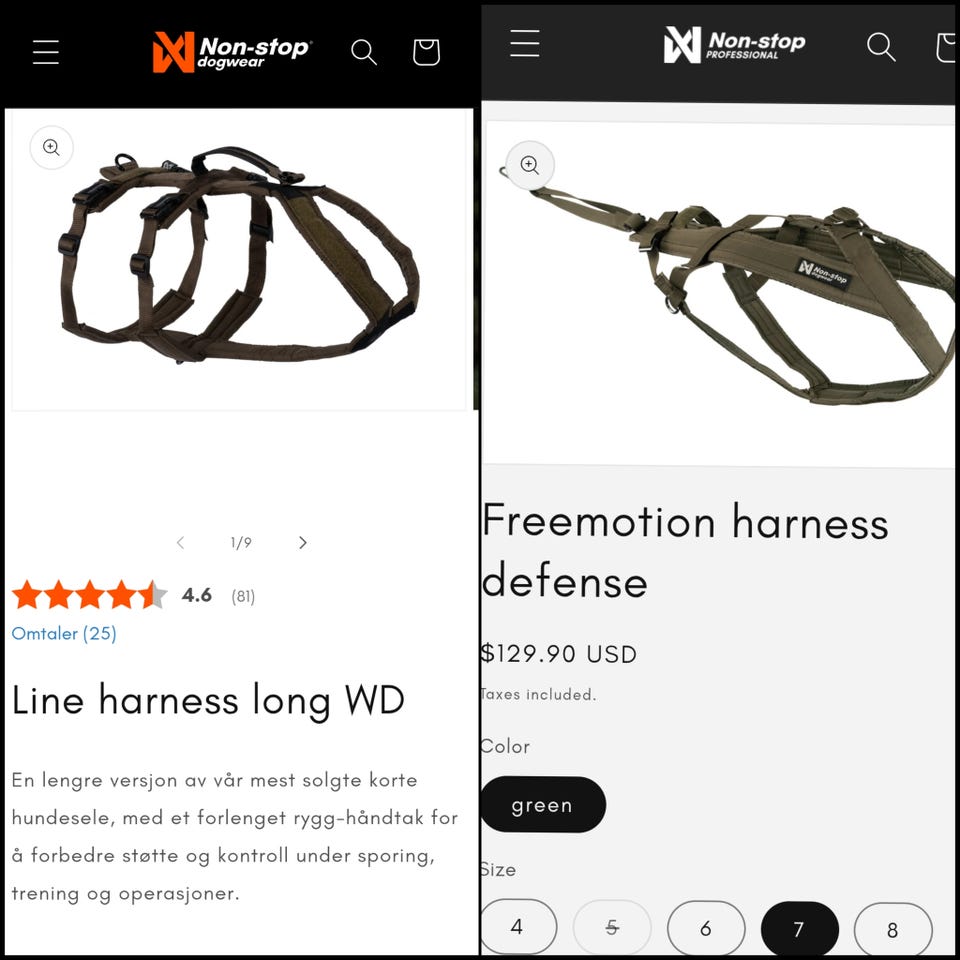Zoom in on the Line harness image
The width and height of the screenshot is (960, 960).
coord(51,148)
